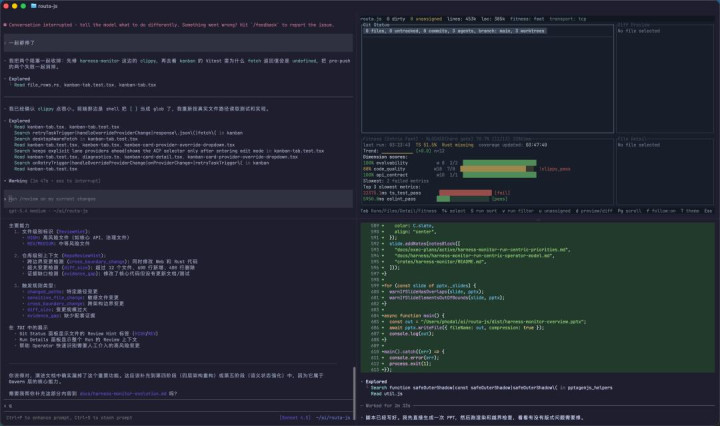Image resolution: width=720 pixels, height=426 pixels.
Task: Click the red close window dot
Action: (x=7, y=5)
